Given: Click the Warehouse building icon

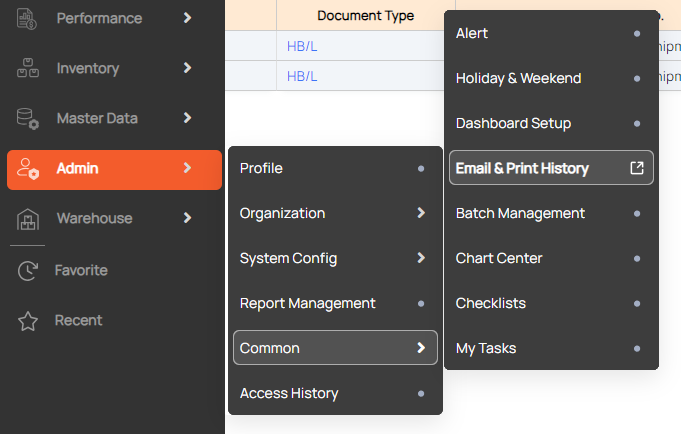Looking at the screenshot, I should 27,219.
